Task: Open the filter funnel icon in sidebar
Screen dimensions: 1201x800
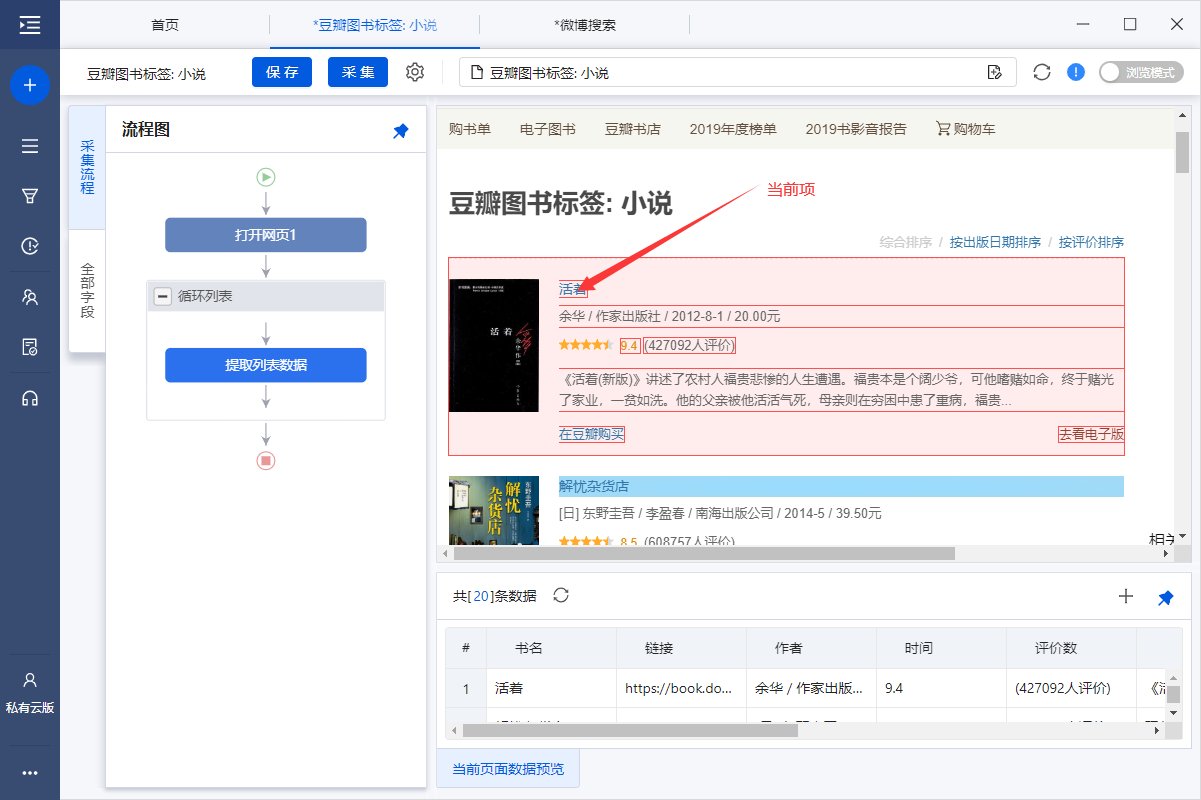Action: (x=30, y=196)
